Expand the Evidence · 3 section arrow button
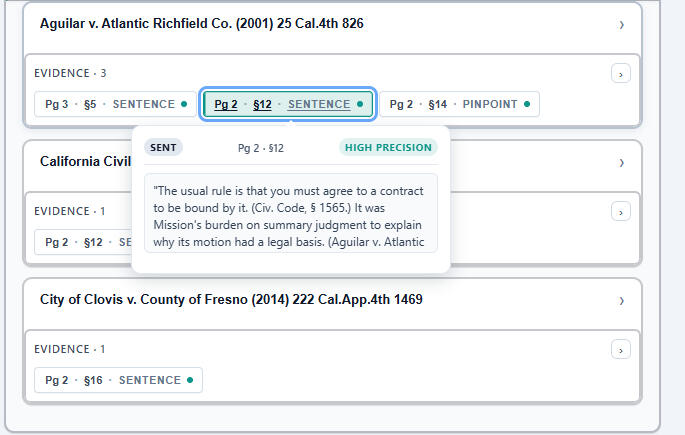The height and width of the screenshot is (435, 685). (621, 73)
